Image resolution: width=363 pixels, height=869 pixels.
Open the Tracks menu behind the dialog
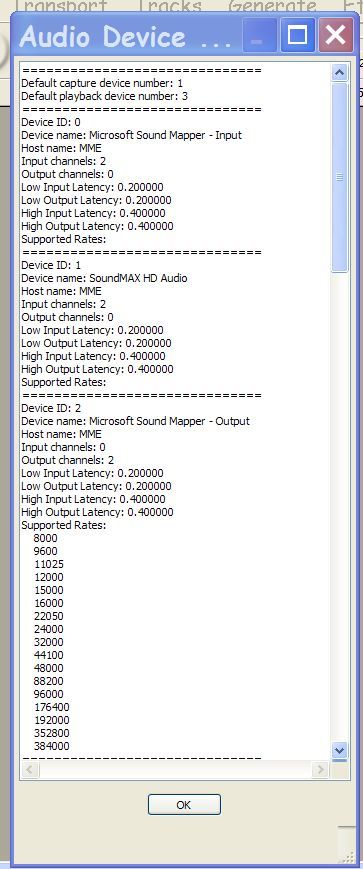click(169, 6)
